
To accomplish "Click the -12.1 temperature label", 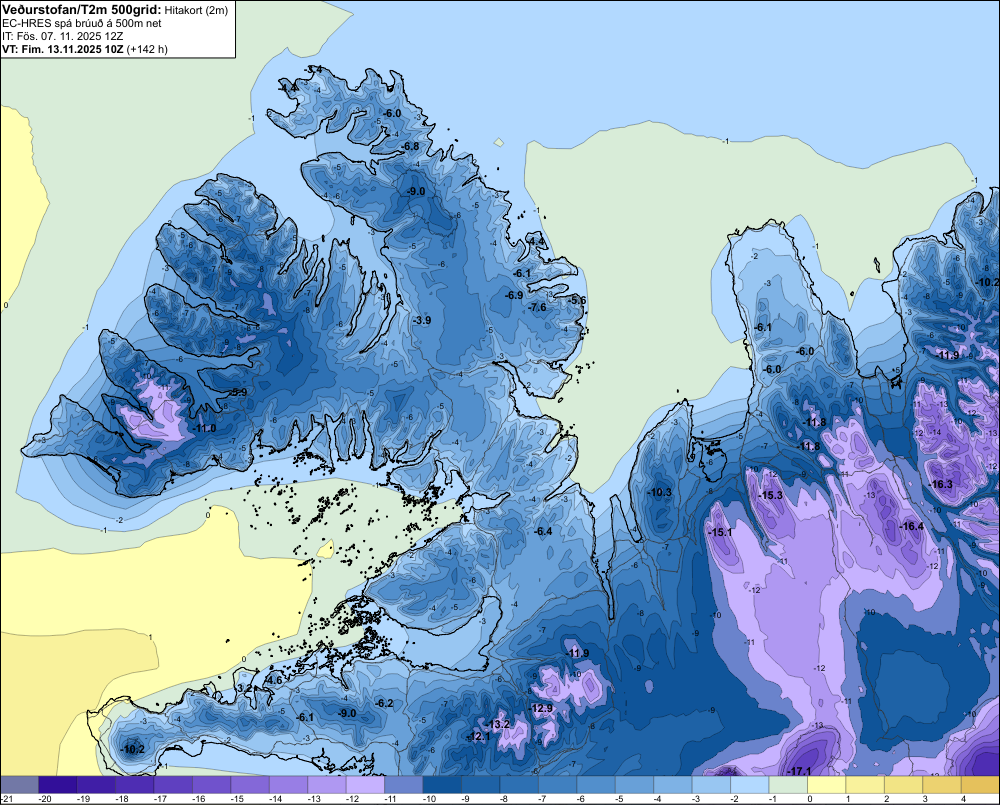I will click(x=479, y=737).
